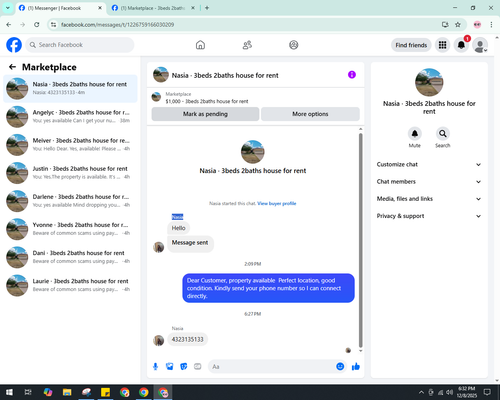Viewport: 500px width, 400px height.
Task: Switch to the Messenger browser tab
Action: pos(60,8)
